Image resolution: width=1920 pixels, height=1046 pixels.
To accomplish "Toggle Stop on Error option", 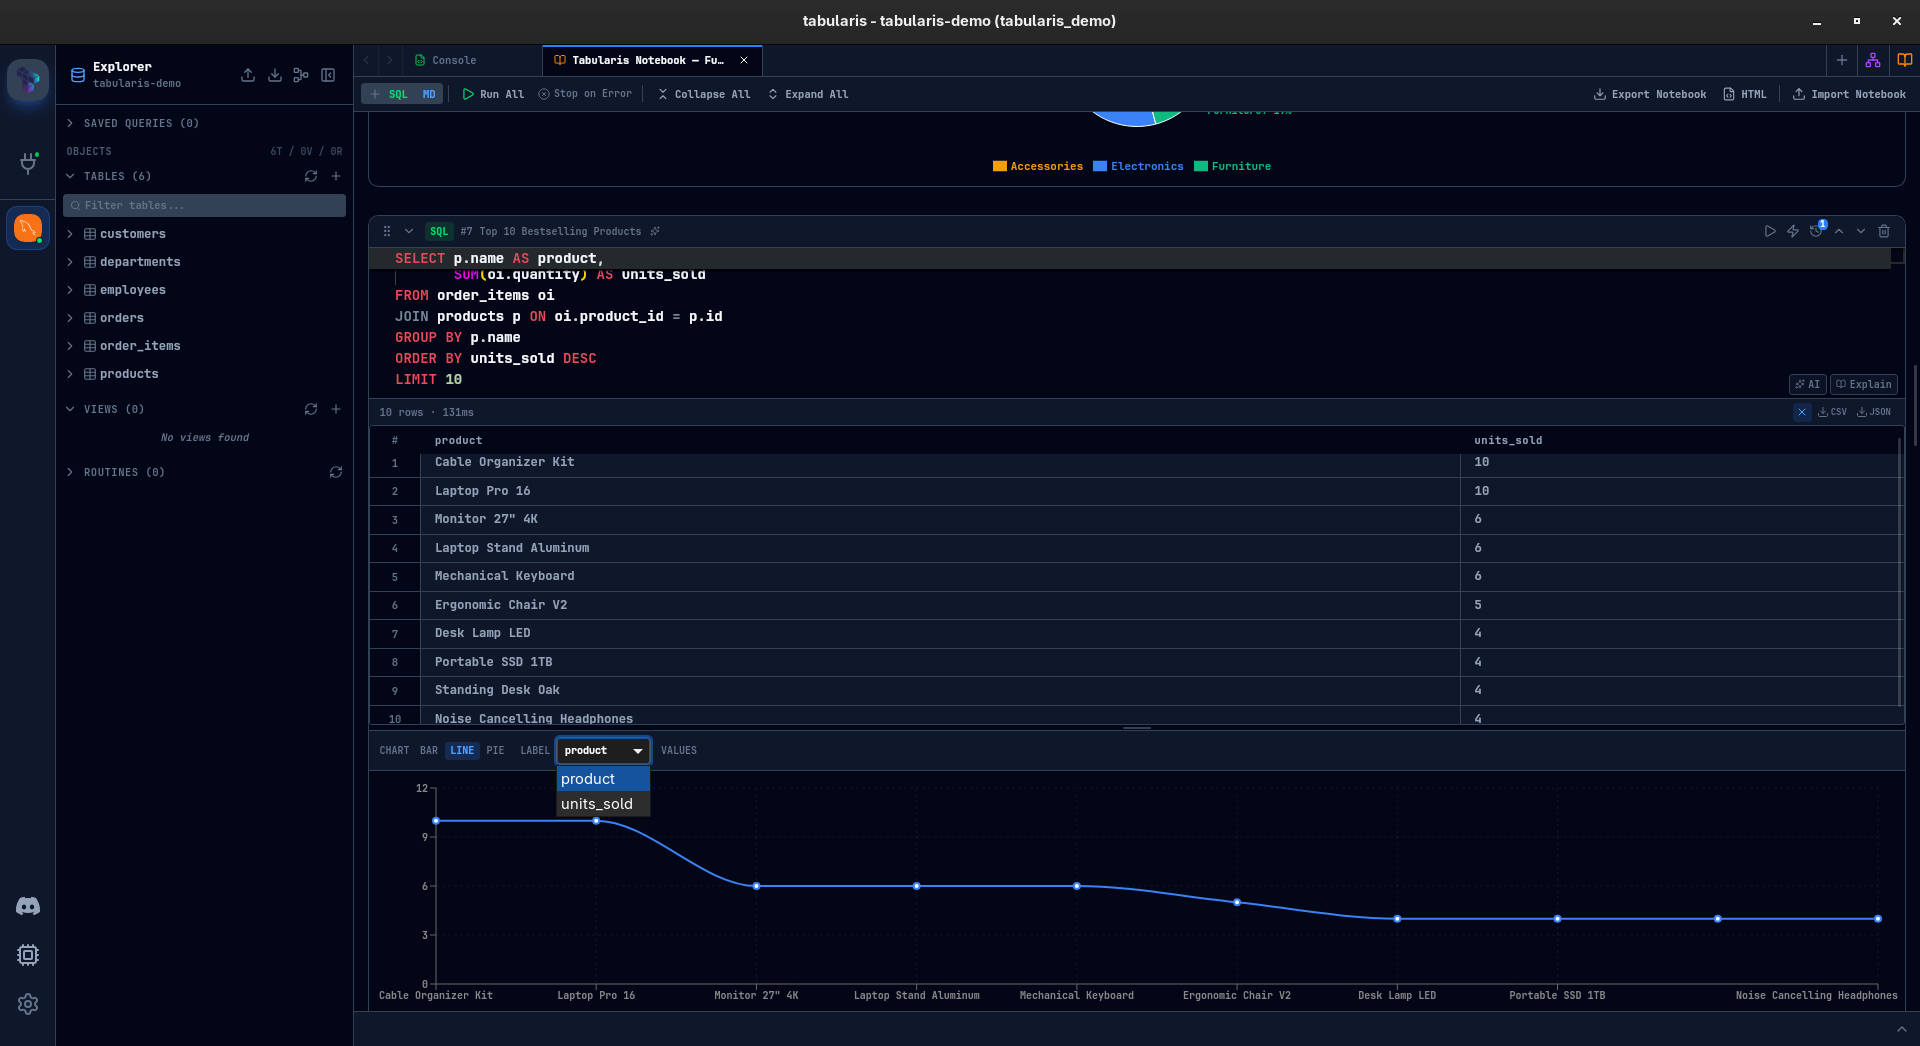I will tap(585, 94).
